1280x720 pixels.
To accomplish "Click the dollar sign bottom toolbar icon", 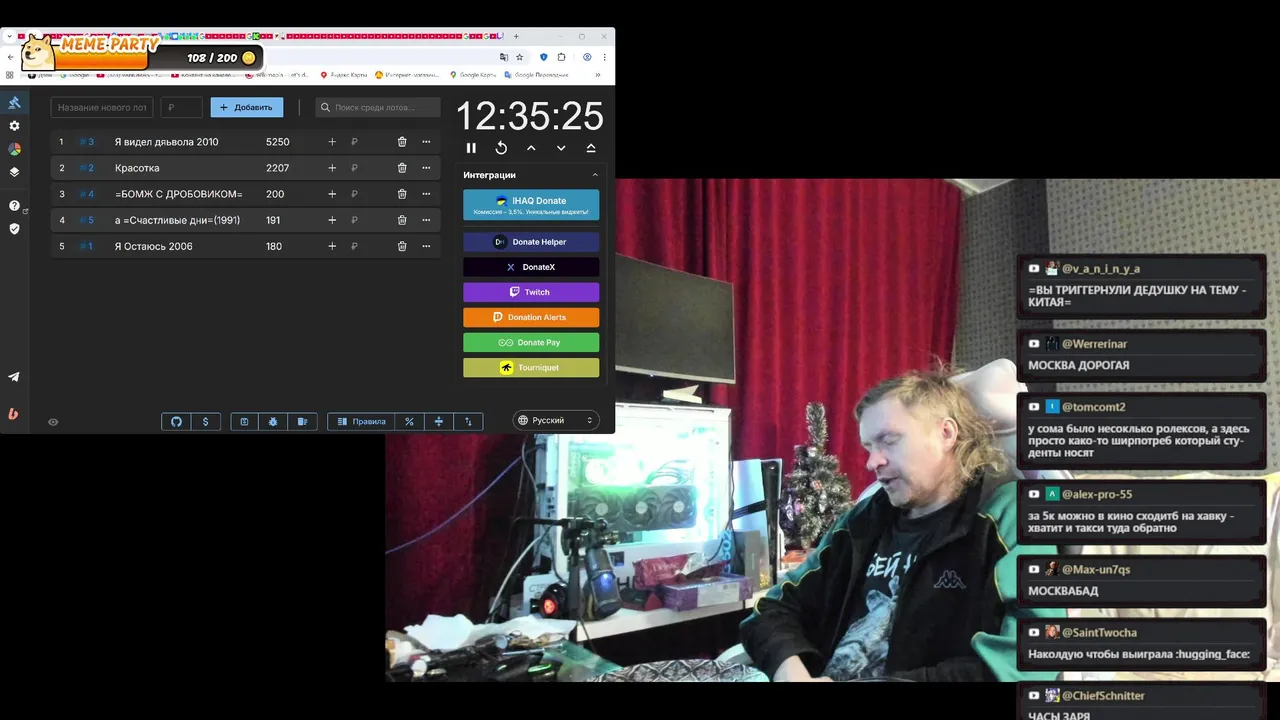I will pos(206,422).
